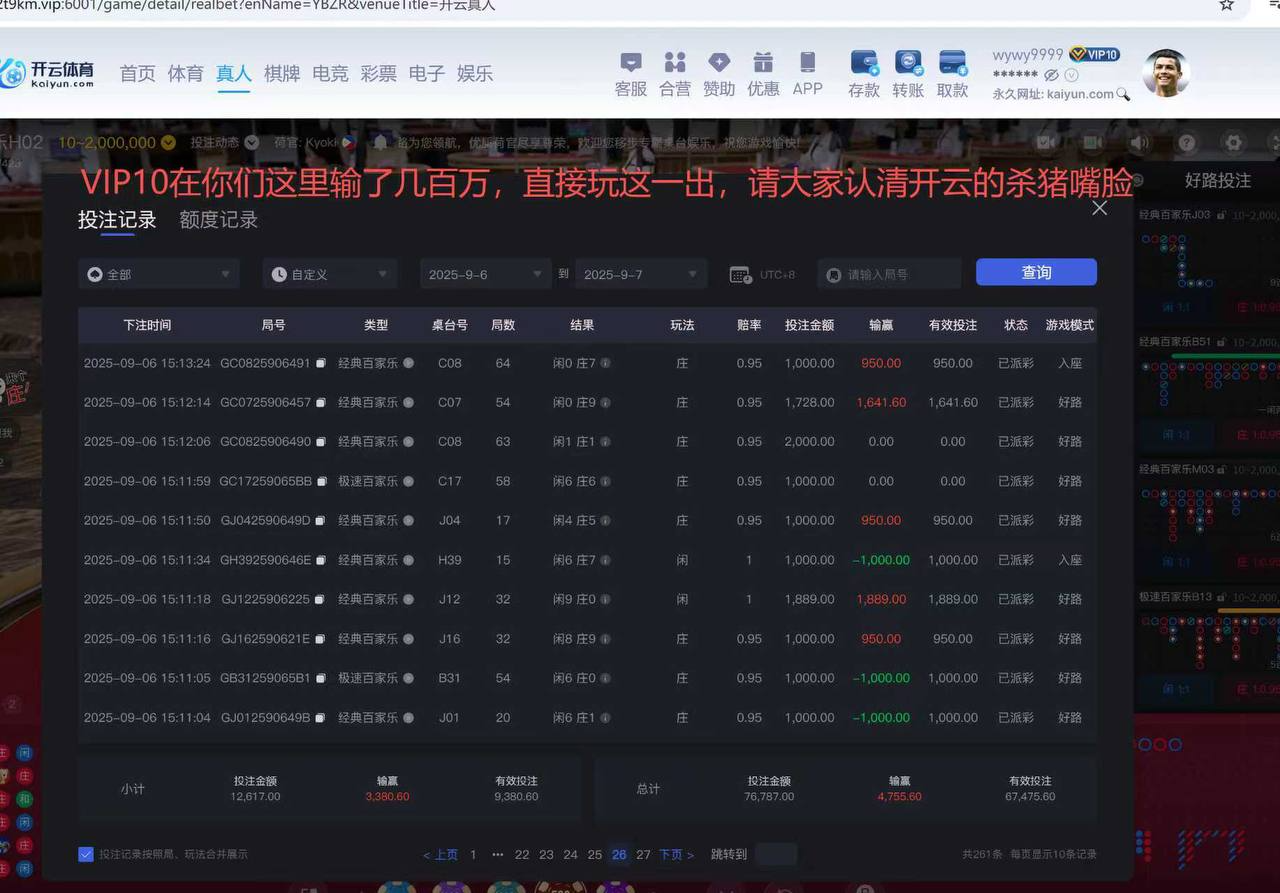Expand the 10~2,000,000 betting limit chevron
The width and height of the screenshot is (1280, 893).
(167, 143)
